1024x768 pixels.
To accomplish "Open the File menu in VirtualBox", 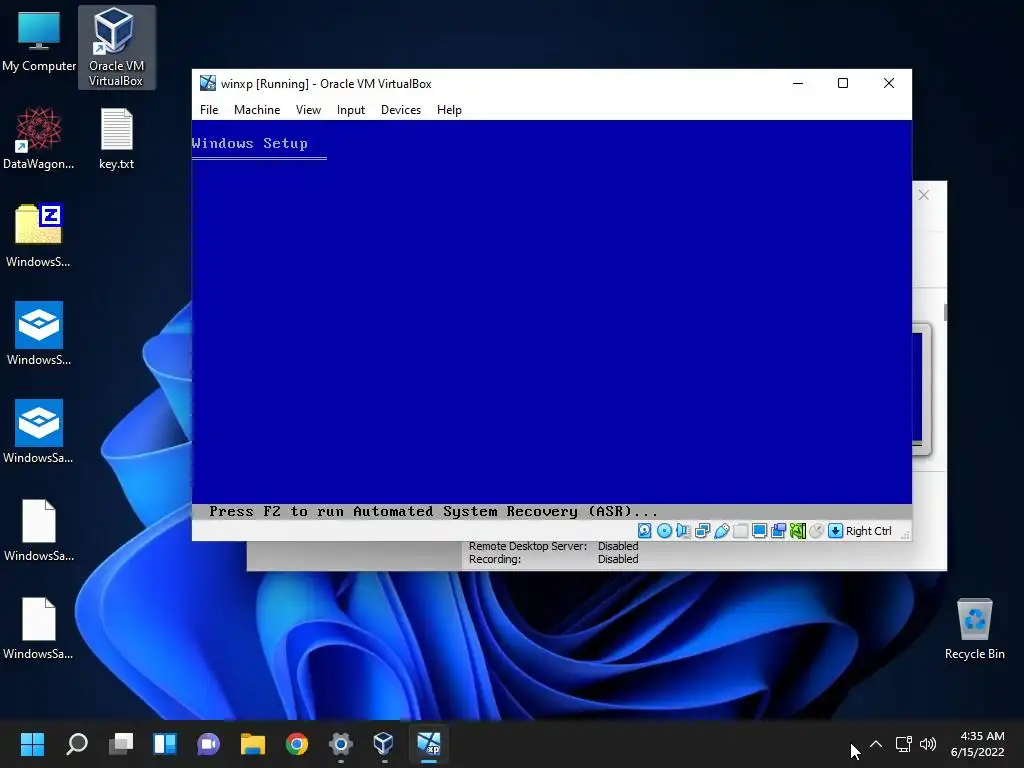I will [209, 110].
